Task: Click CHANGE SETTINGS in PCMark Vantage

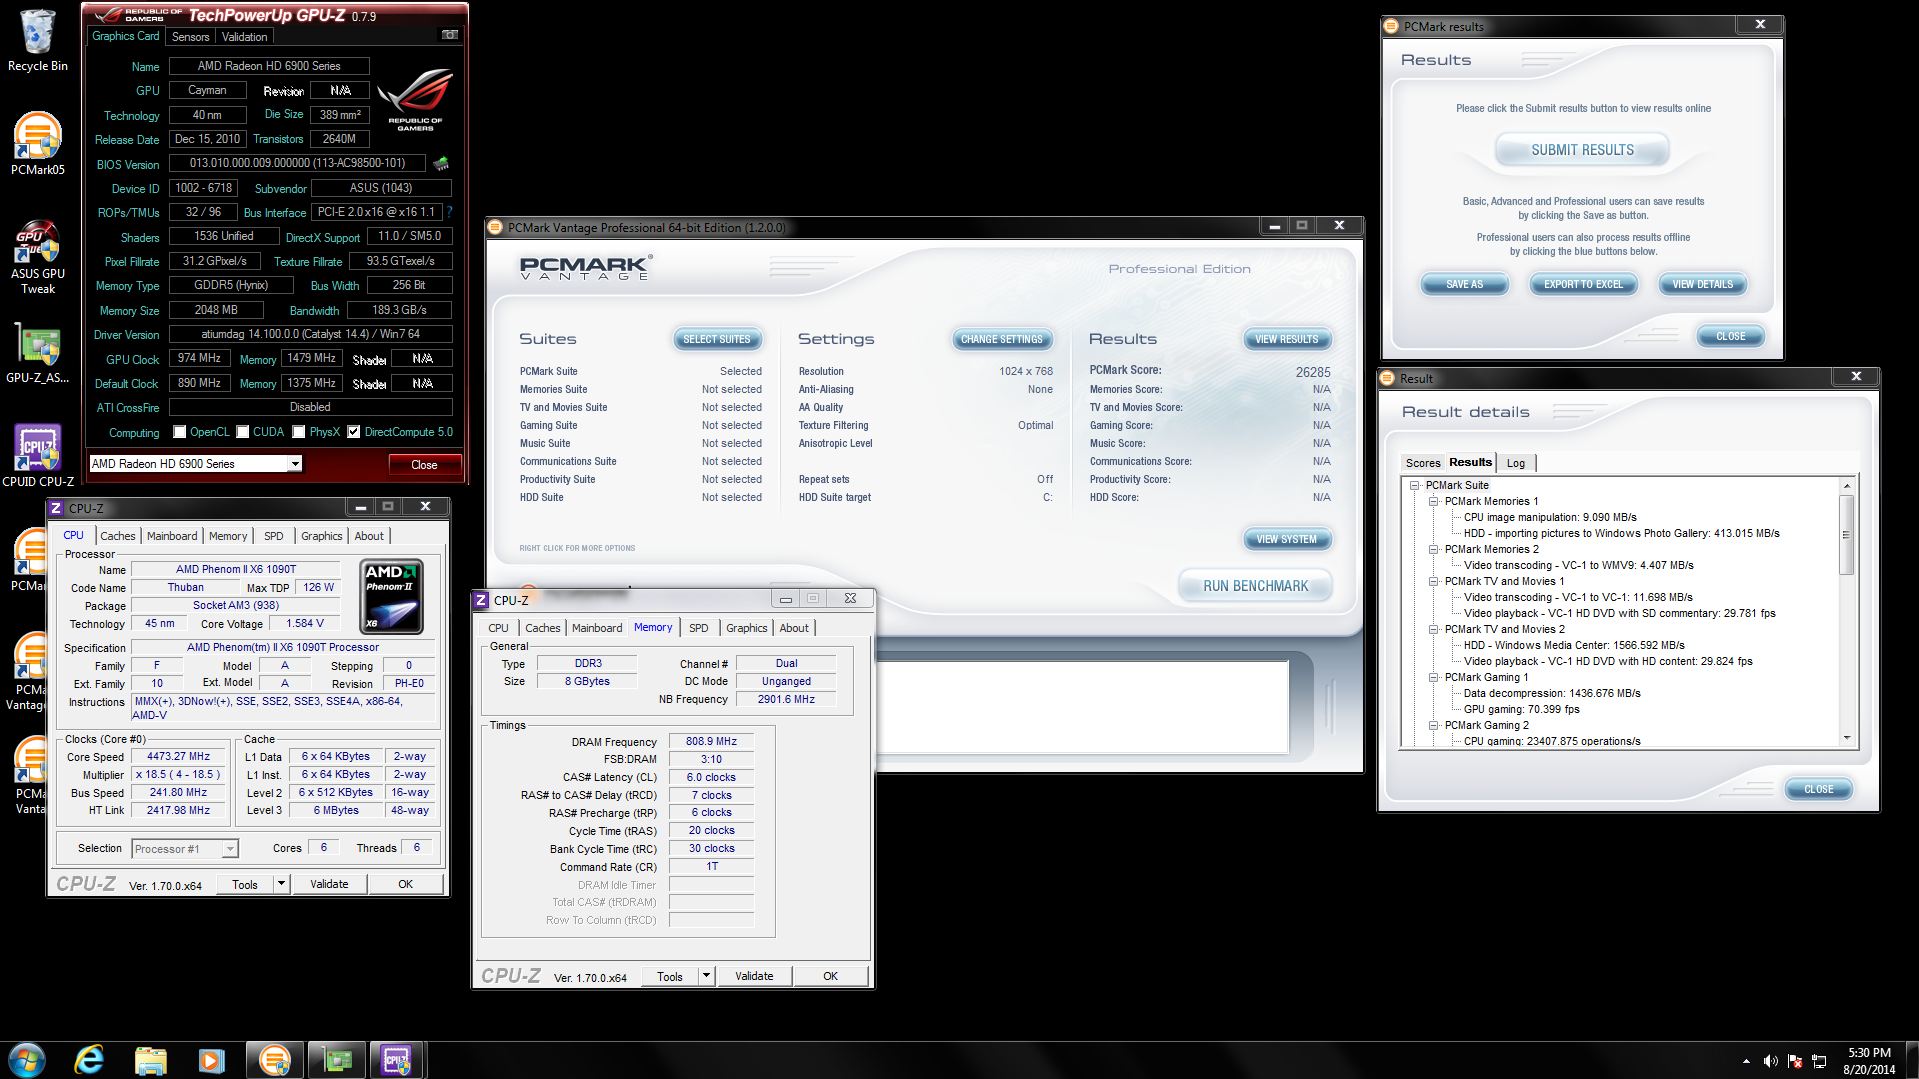Action: pos(1001,339)
